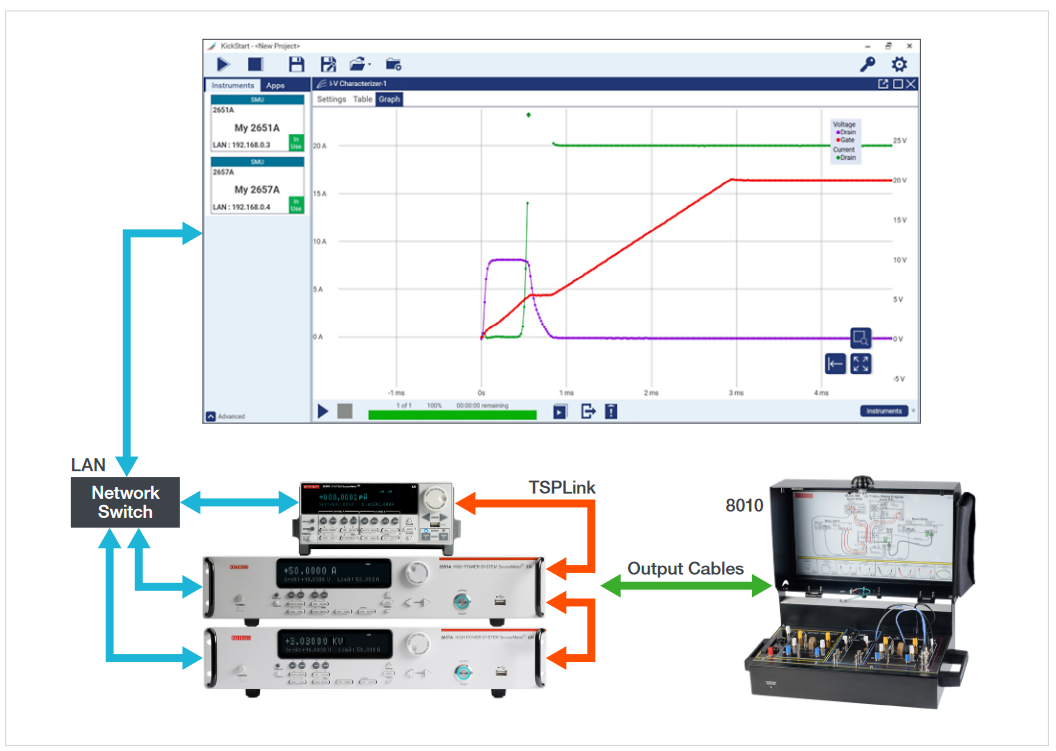Toggle the In Use indicator for My 2651A
Screen dimensions: 1056x751
pos(296,142)
